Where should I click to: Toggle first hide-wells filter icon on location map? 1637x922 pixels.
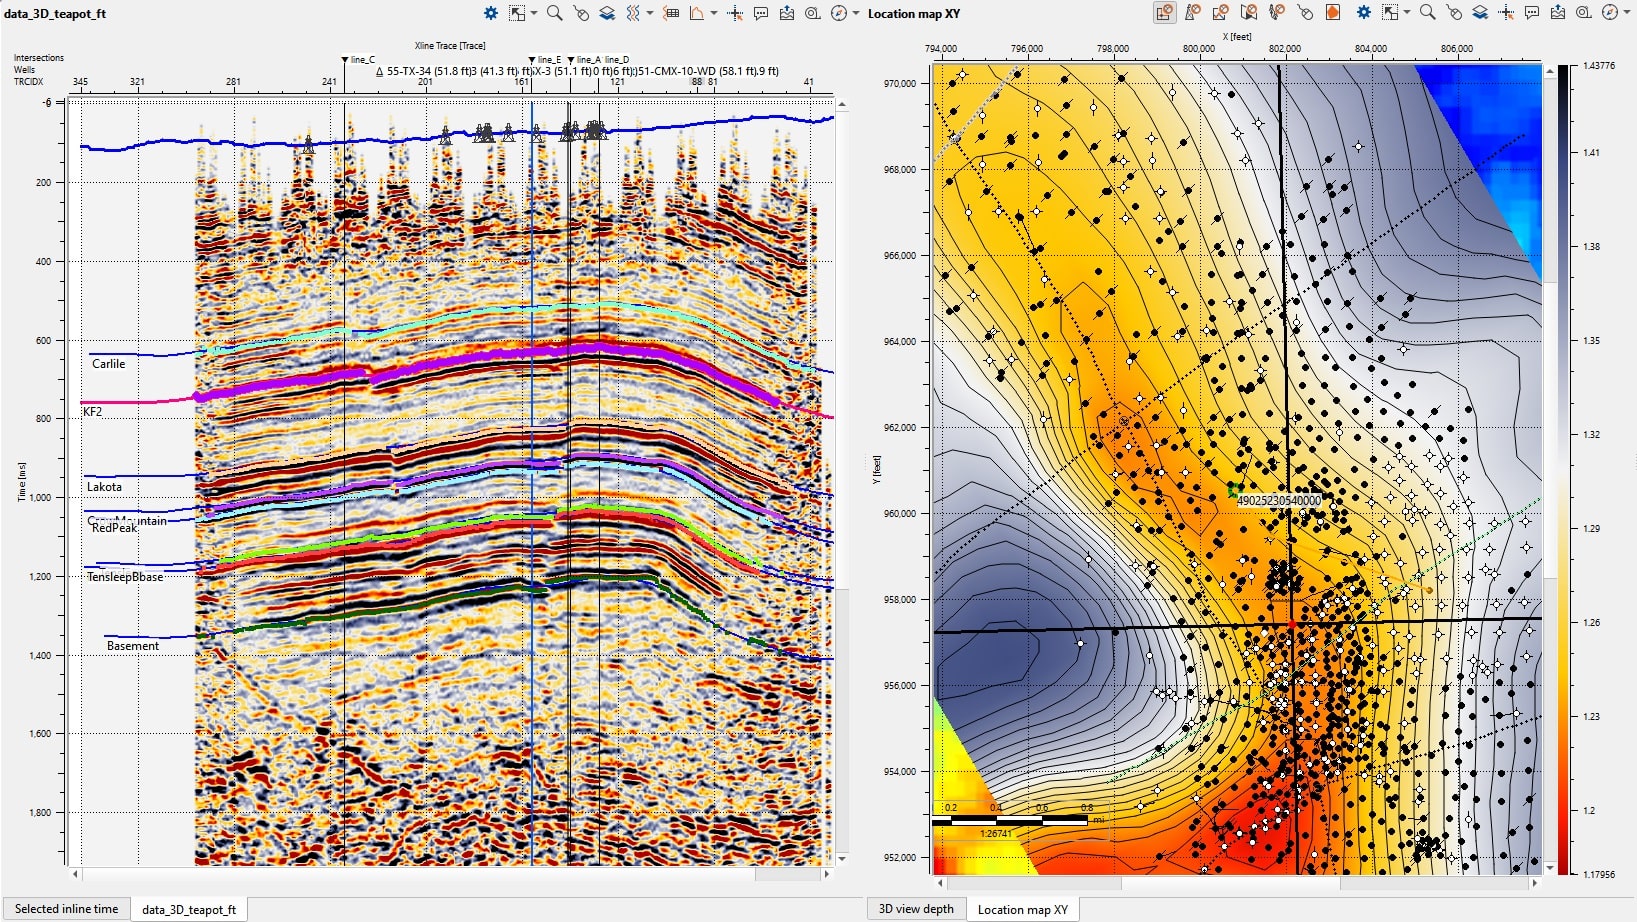click(x=1165, y=13)
